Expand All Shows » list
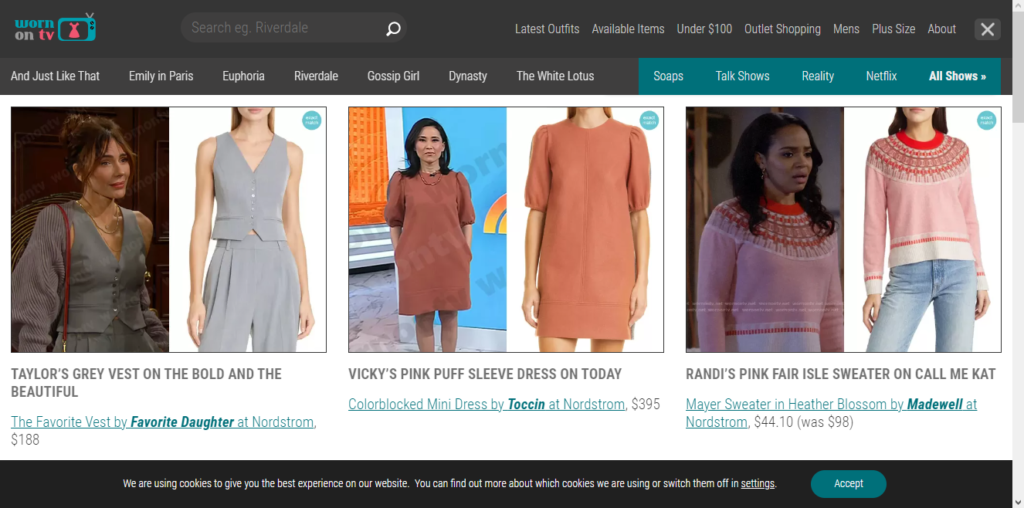This screenshot has height=508, width=1024. pyautogui.click(x=957, y=76)
